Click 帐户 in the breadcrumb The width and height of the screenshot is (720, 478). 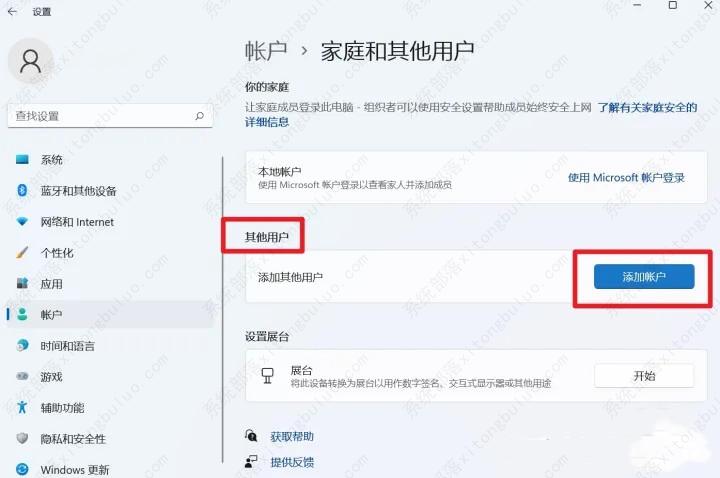[x=266, y=51]
